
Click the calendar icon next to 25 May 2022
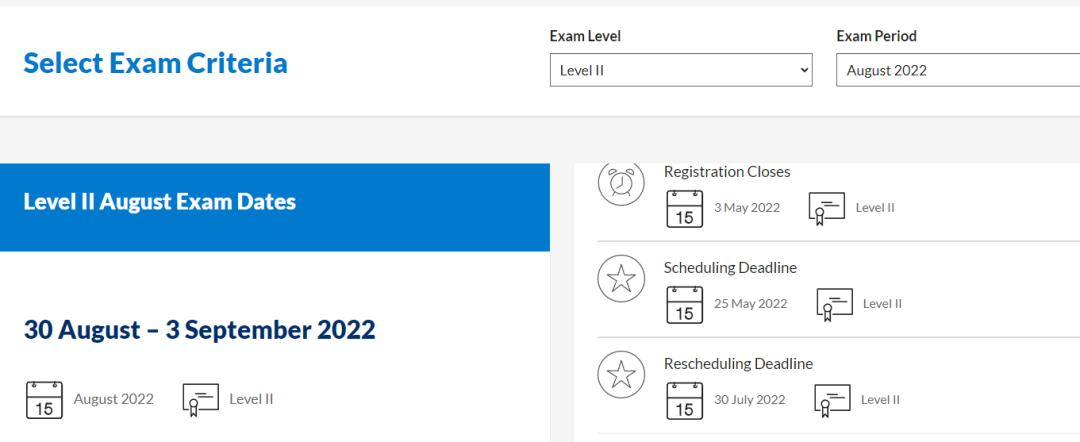(x=684, y=304)
